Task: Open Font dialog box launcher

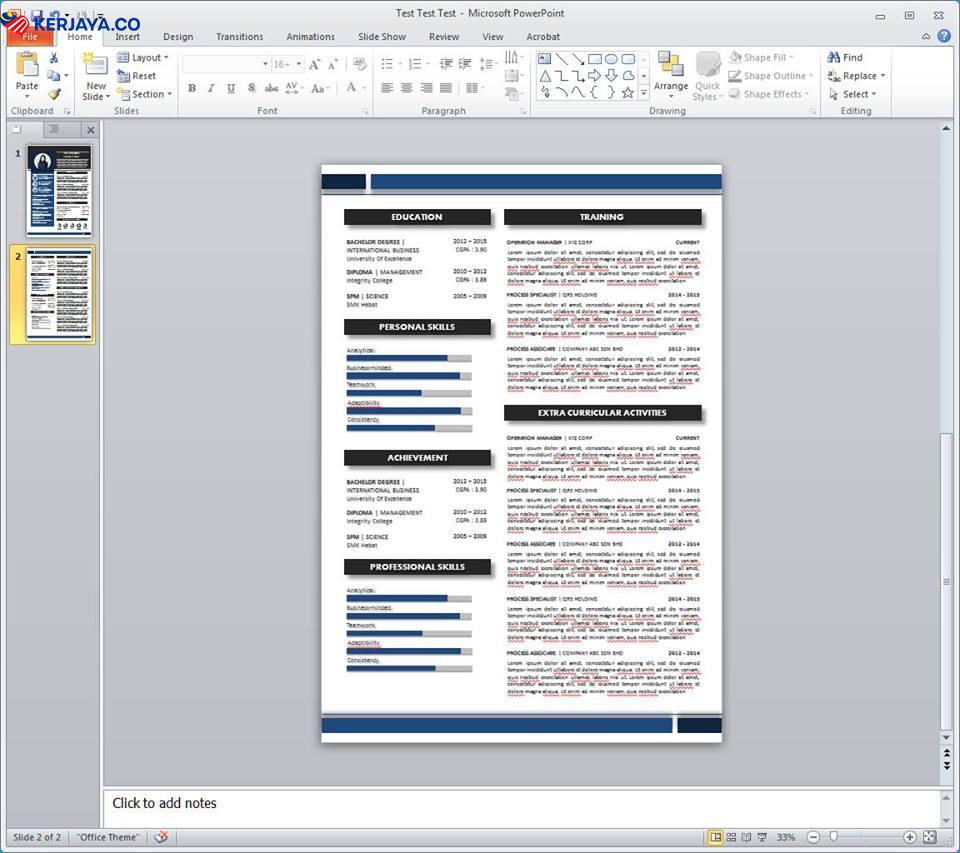Action: 365,111
